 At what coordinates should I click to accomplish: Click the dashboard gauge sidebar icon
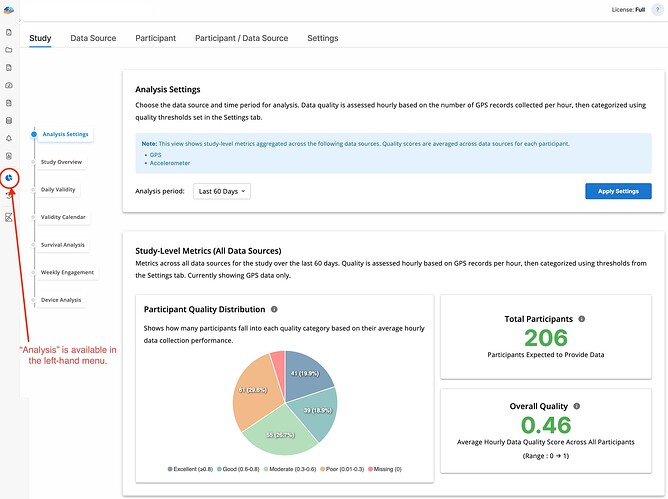point(9,85)
